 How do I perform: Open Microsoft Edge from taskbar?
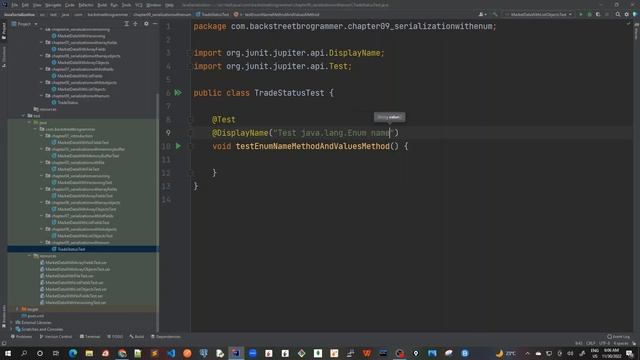[x=73, y=353]
